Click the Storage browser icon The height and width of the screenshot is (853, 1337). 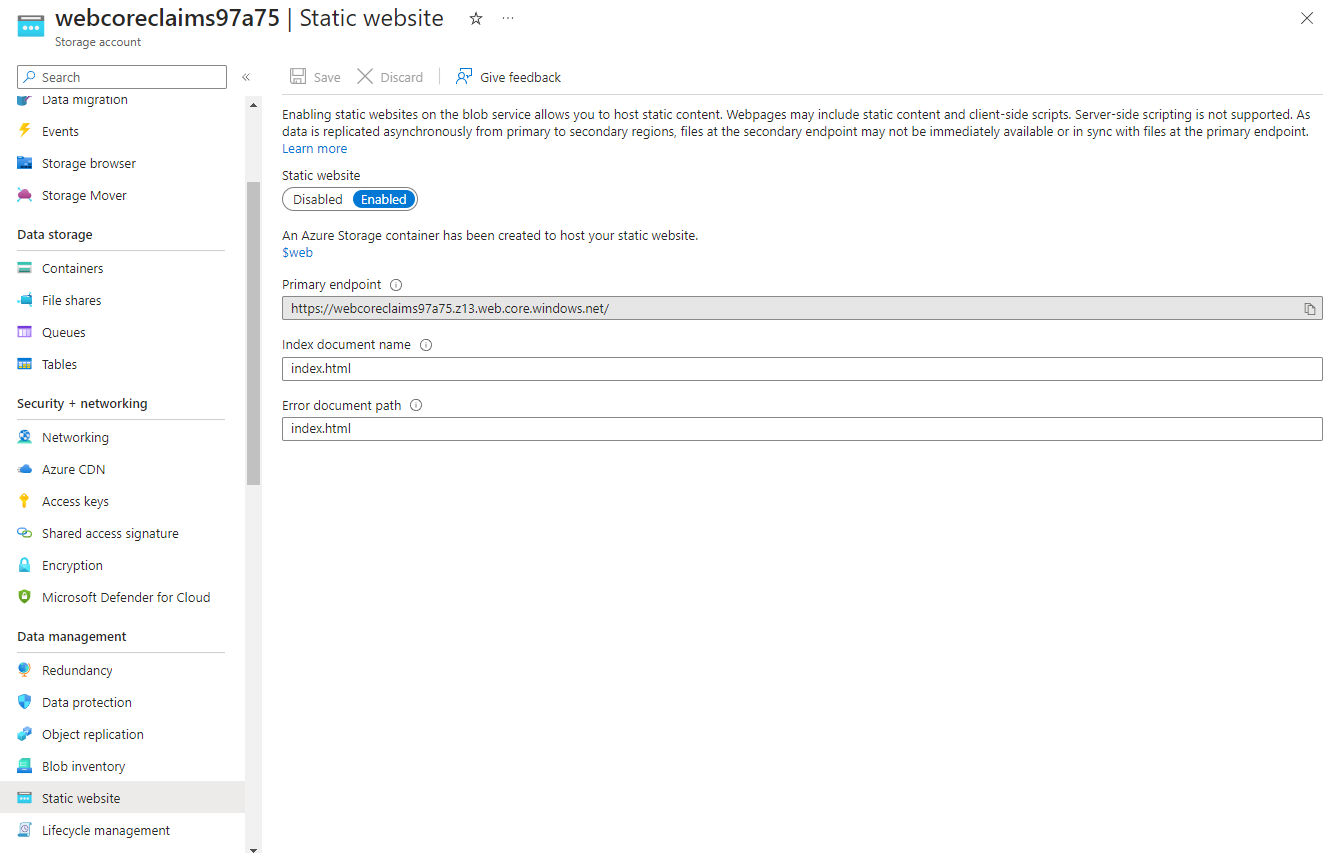[25, 163]
